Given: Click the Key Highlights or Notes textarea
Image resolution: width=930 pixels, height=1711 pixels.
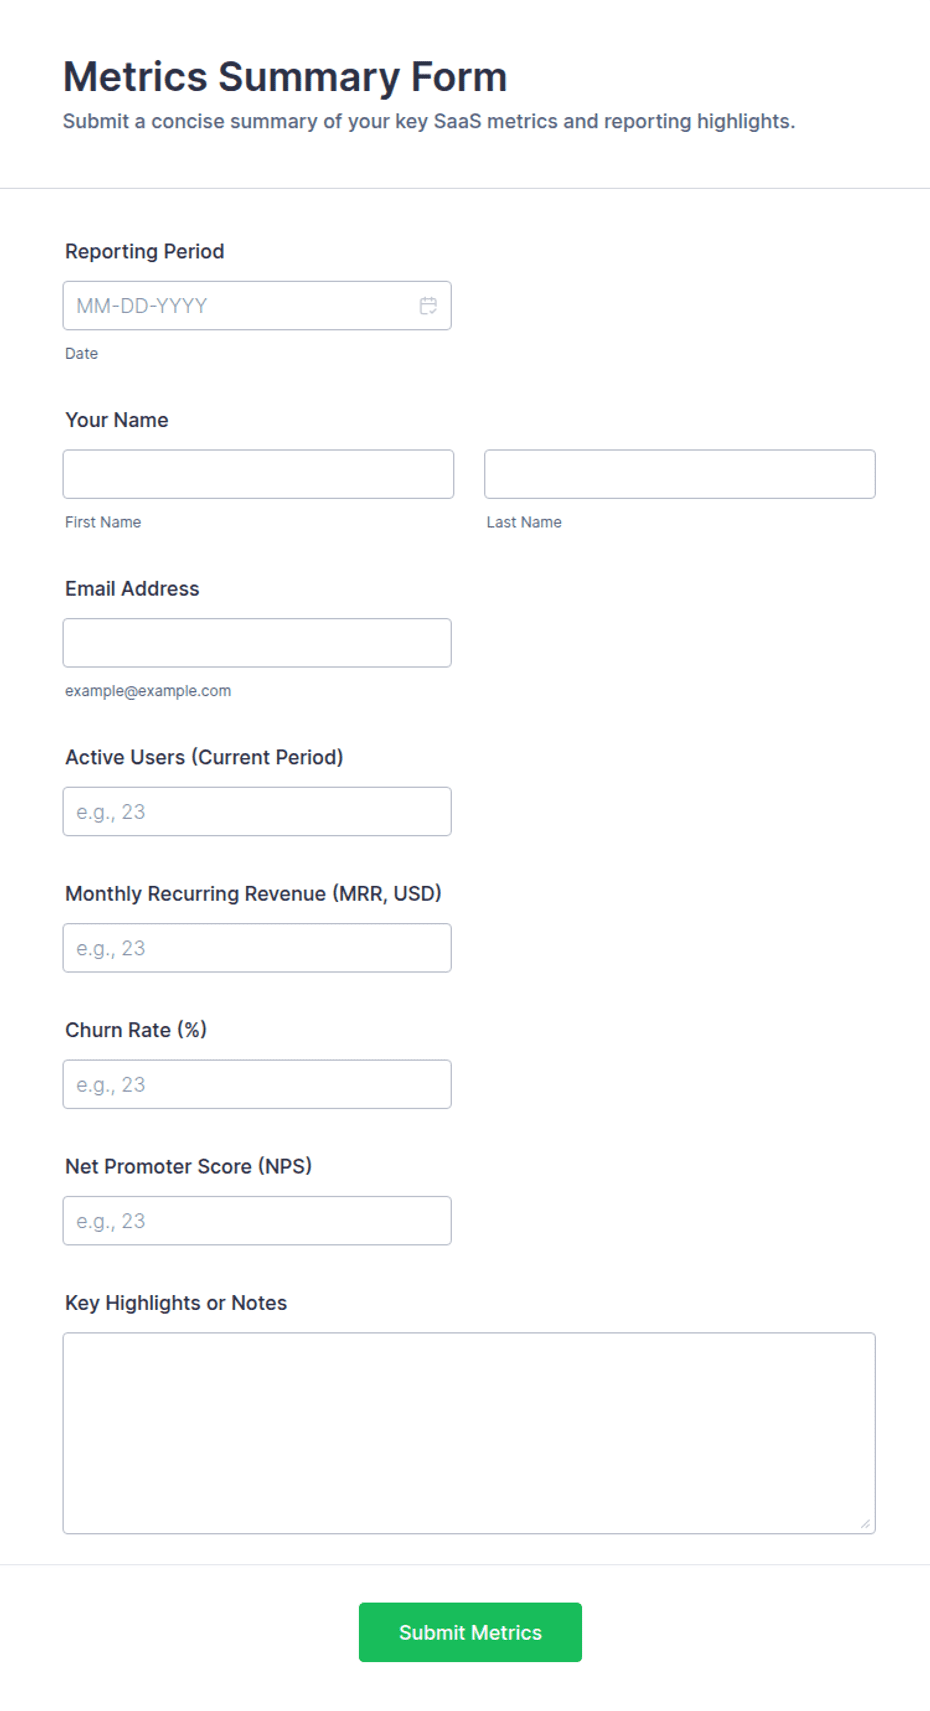Looking at the screenshot, I should click(x=469, y=1433).
